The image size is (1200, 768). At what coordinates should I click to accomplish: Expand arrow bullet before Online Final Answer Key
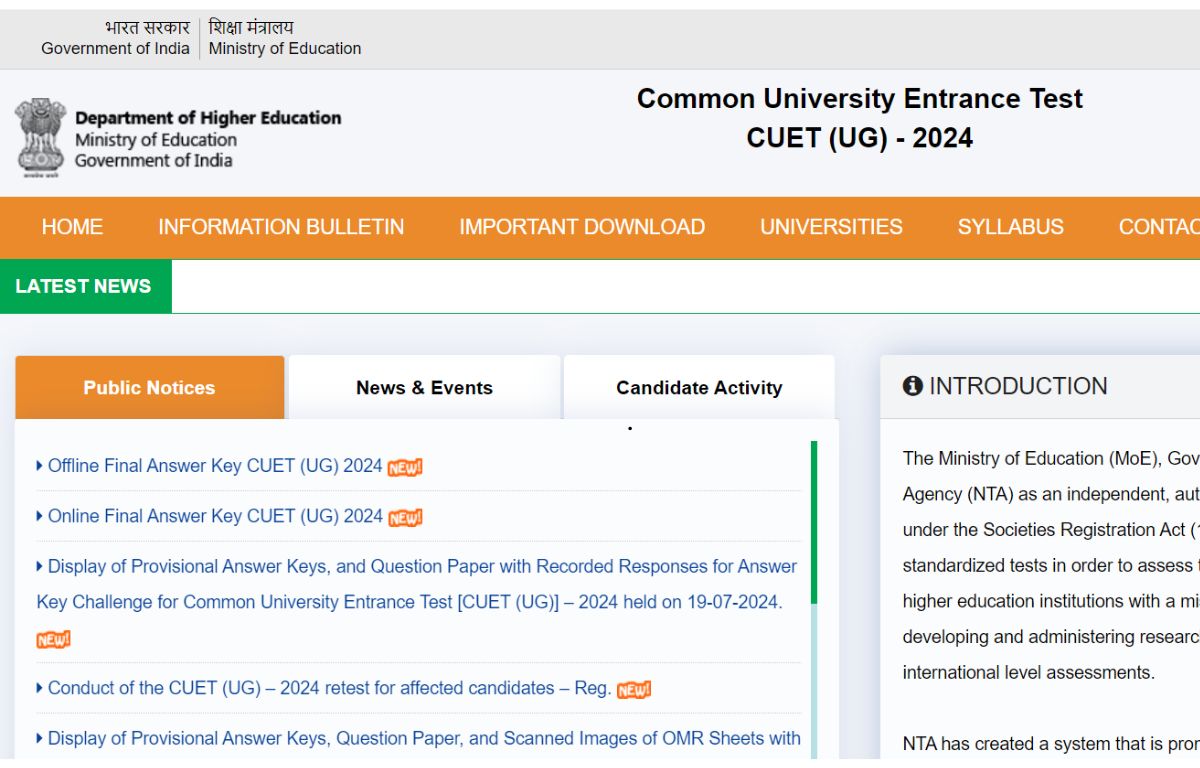point(40,516)
